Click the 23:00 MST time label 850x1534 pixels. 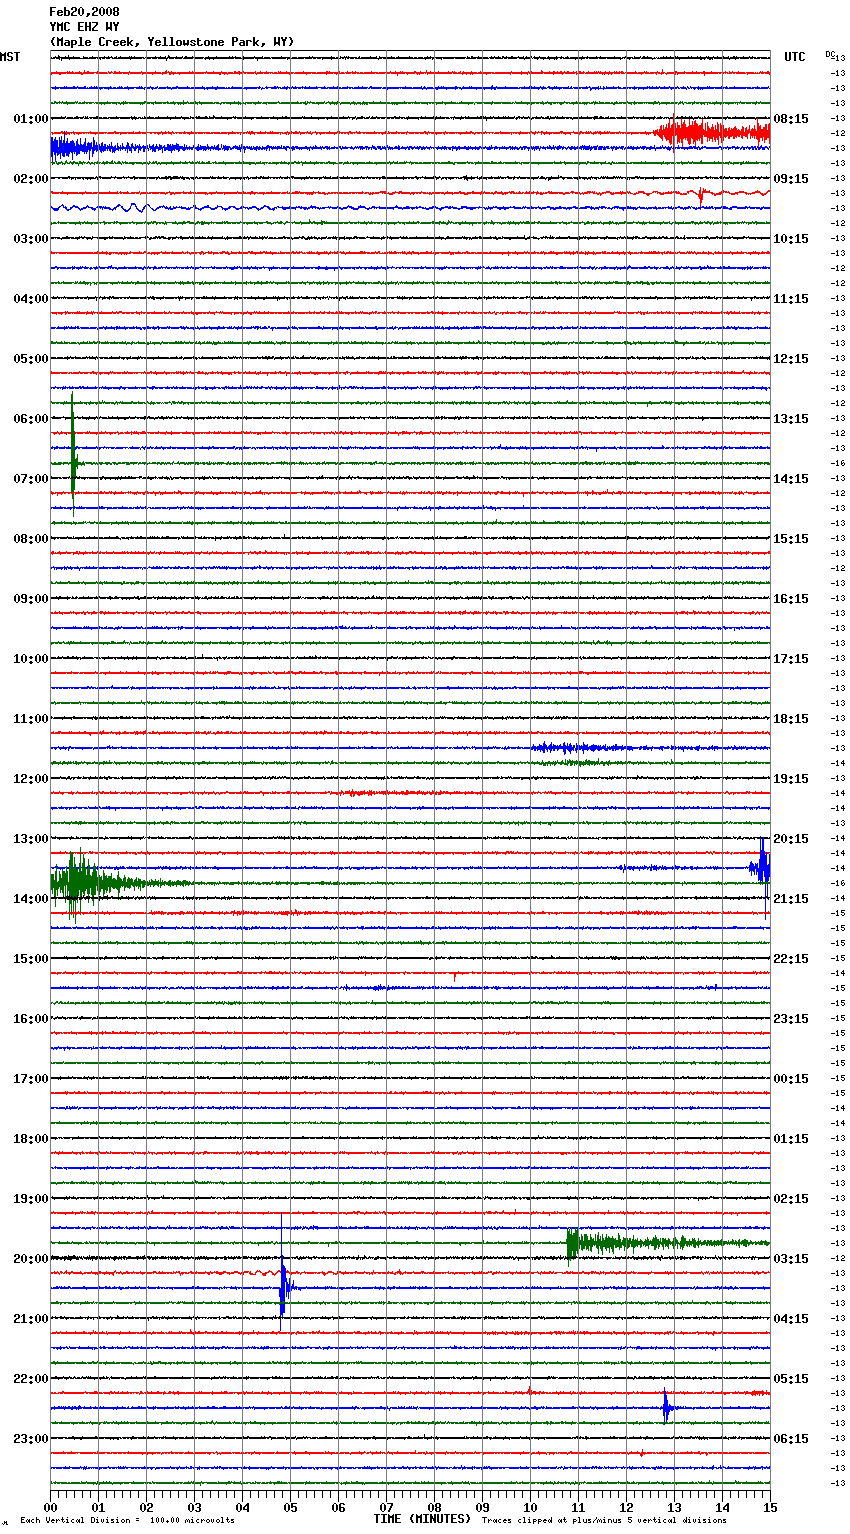tap(31, 1439)
